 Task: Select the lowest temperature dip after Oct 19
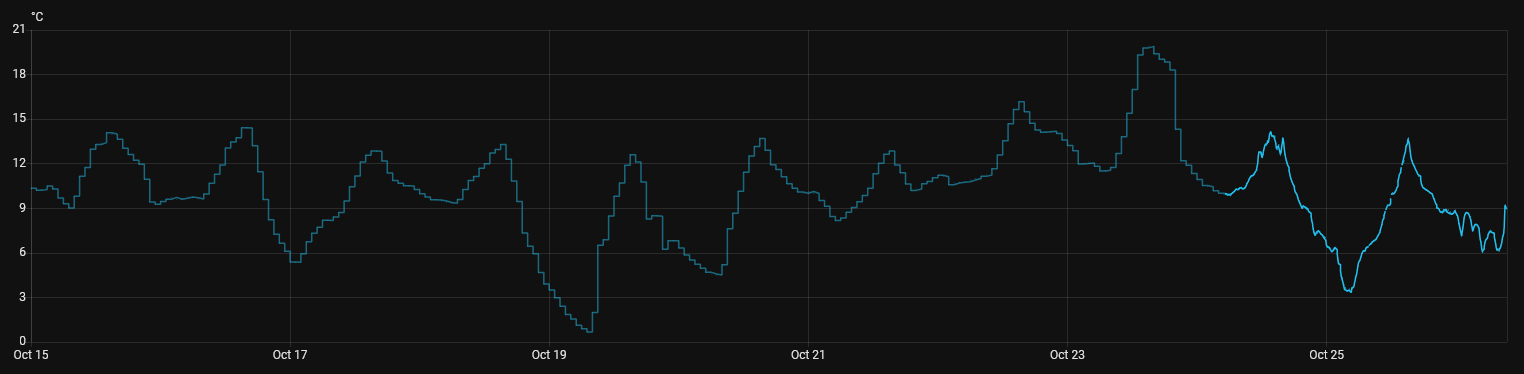590,331
